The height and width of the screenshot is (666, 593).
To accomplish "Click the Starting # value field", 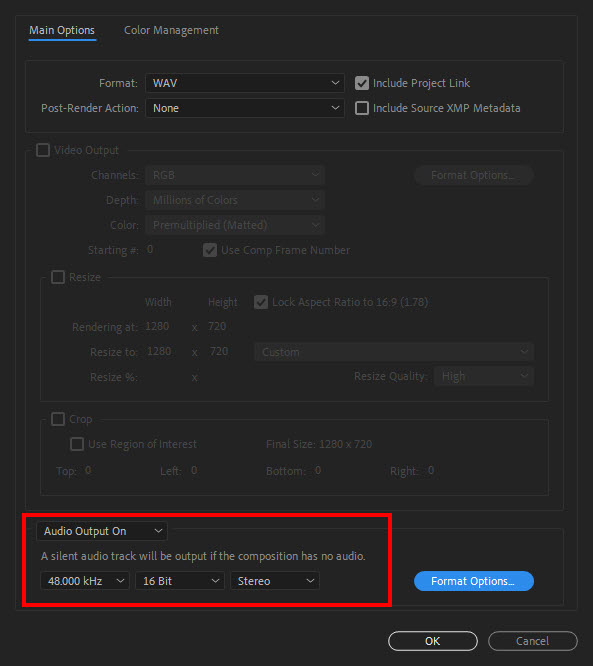I will [150, 249].
